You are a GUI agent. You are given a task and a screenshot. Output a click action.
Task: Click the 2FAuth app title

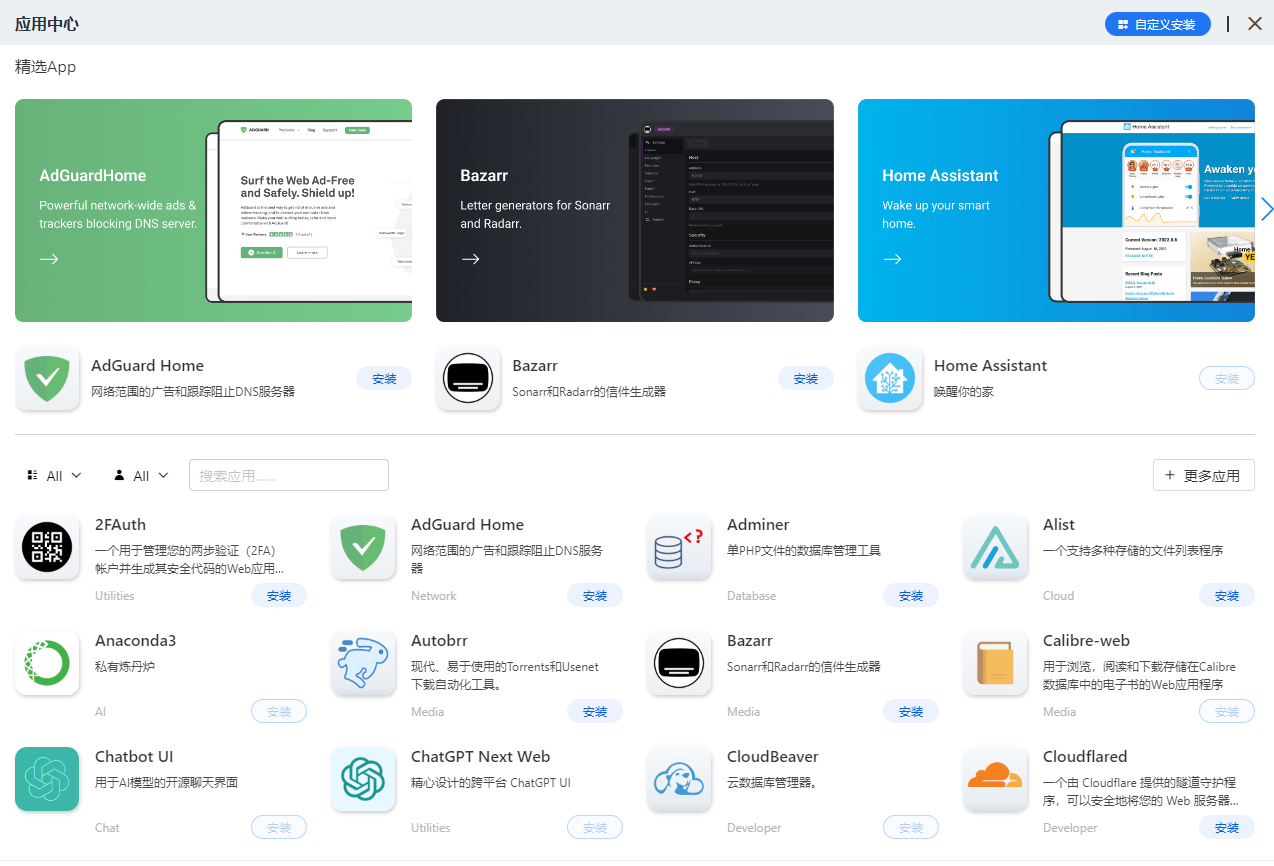[121, 524]
